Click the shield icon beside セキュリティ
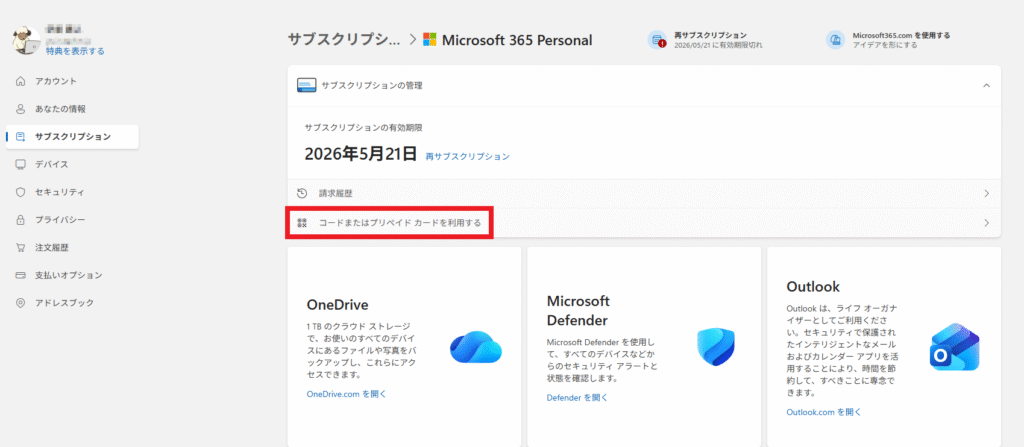 coord(21,192)
